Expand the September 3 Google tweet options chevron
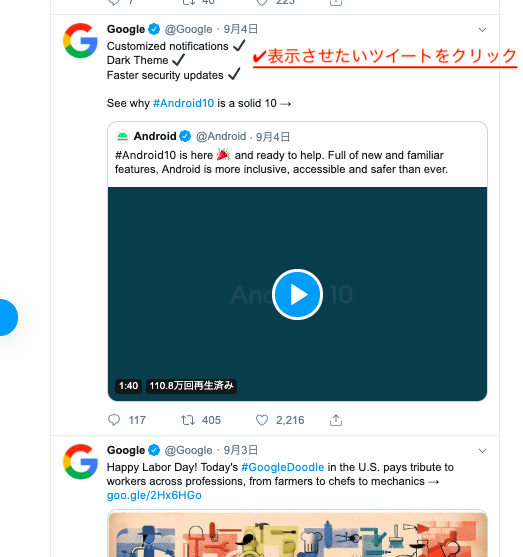This screenshot has height=557, width=523. (482, 451)
